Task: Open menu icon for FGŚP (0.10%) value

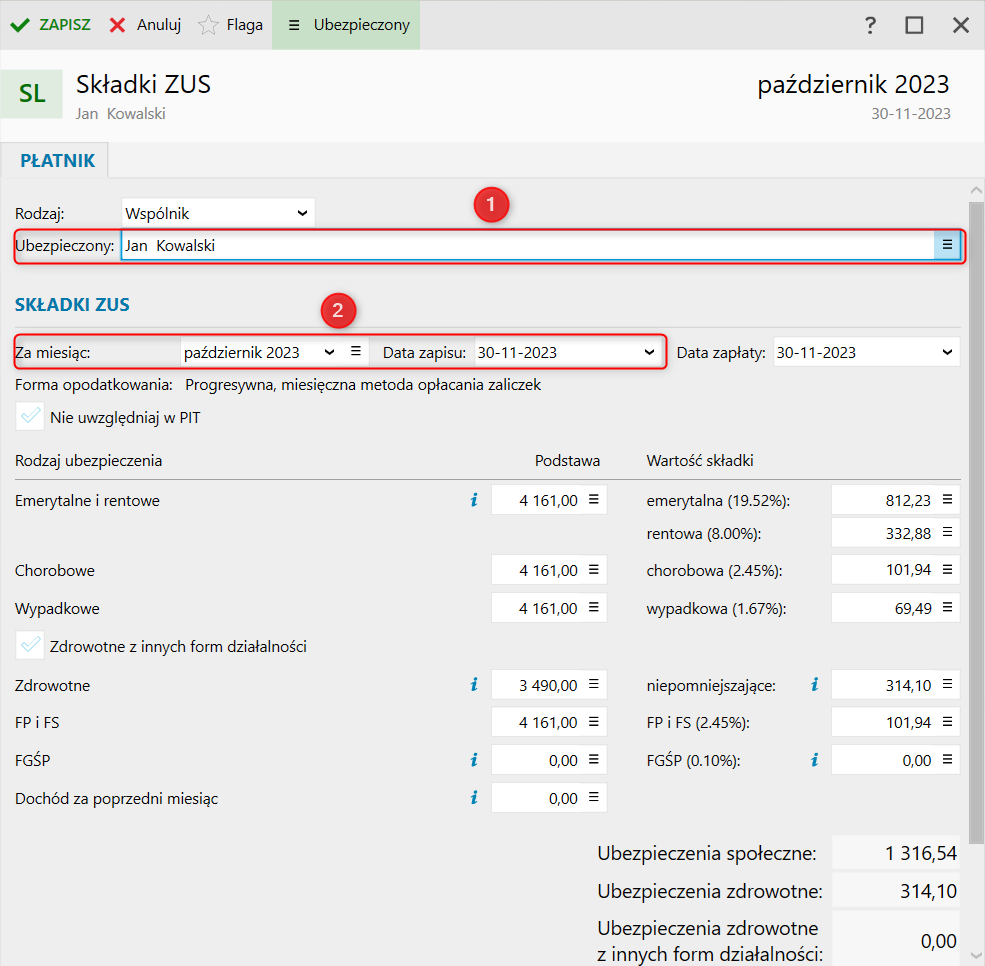Action: coord(947,759)
